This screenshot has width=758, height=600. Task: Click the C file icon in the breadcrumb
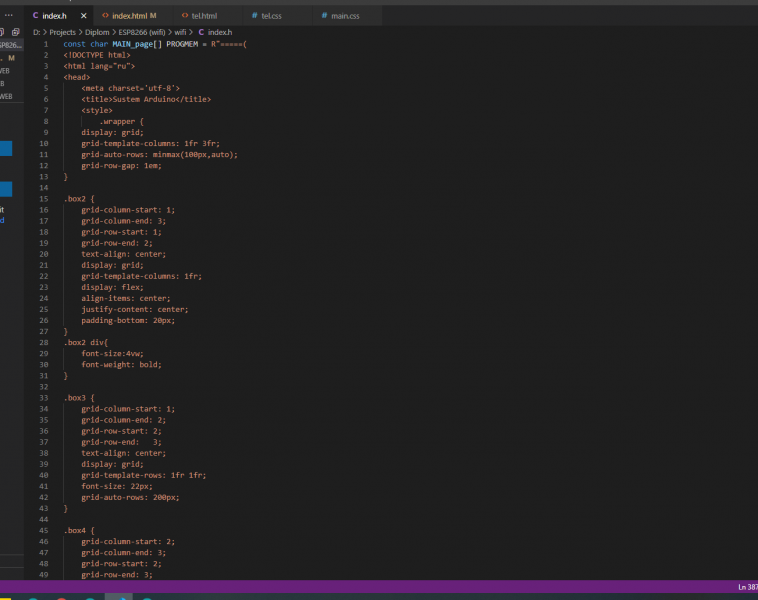tap(201, 32)
